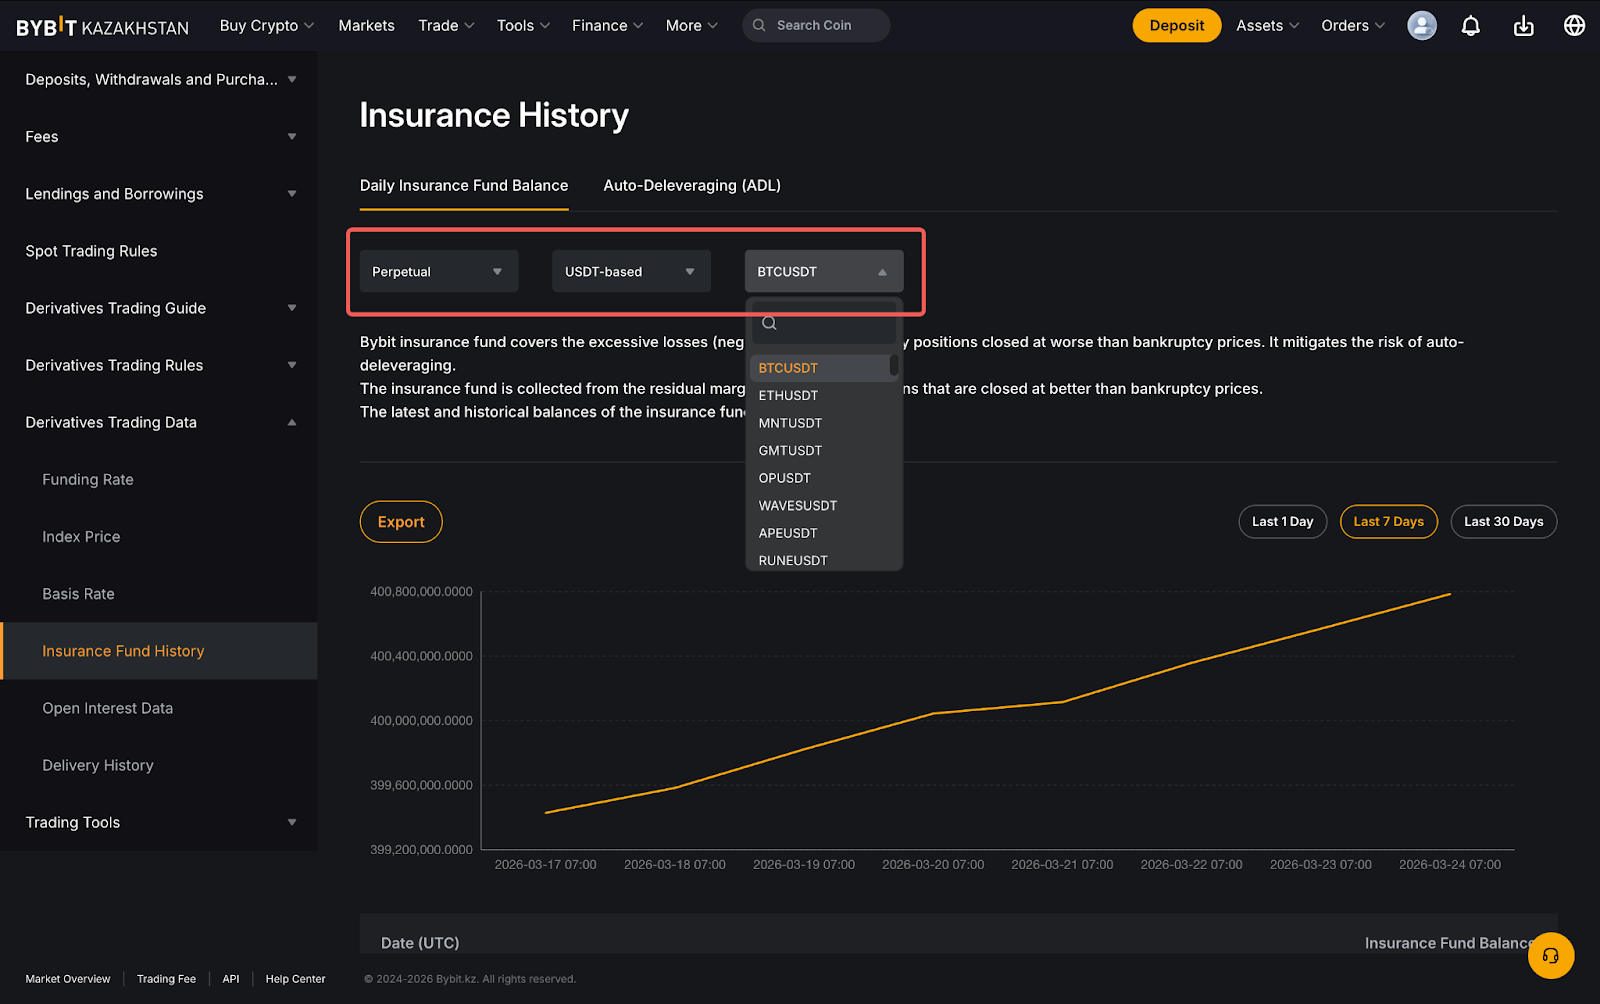The image size is (1600, 1004).
Task: Click the download app icon
Action: click(1523, 26)
